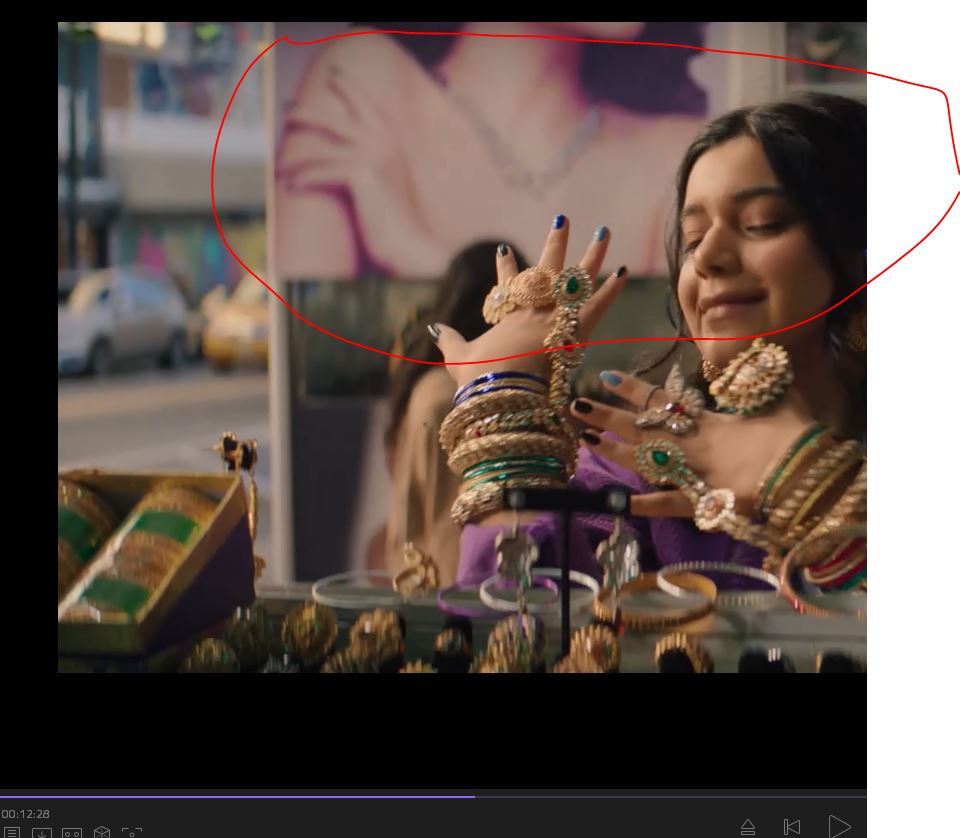Click the frame capture focus icon
This screenshot has height=838, width=960.
pos(132,832)
